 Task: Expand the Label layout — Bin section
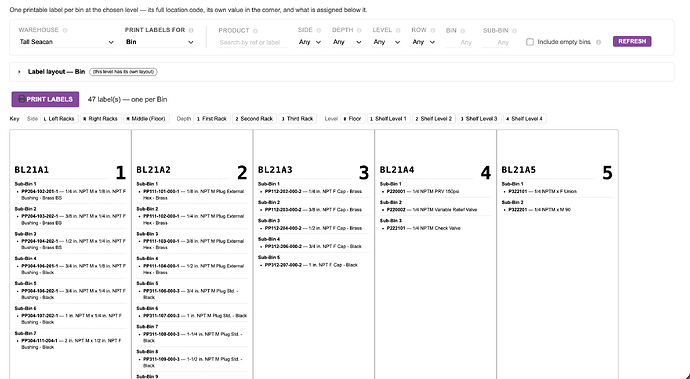[x=19, y=72]
